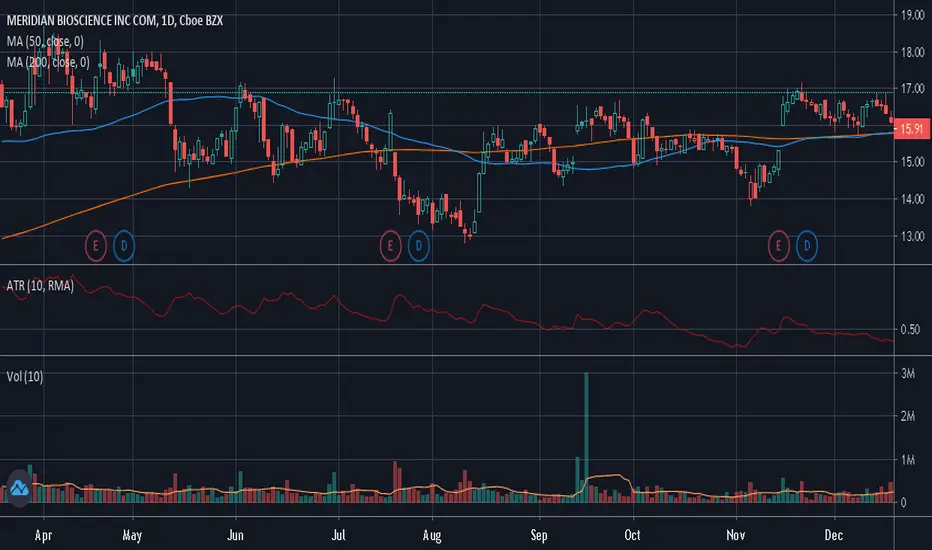The height and width of the screenshot is (550, 932).
Task: Select the Vol (10) indicator label
Action: pos(24,376)
